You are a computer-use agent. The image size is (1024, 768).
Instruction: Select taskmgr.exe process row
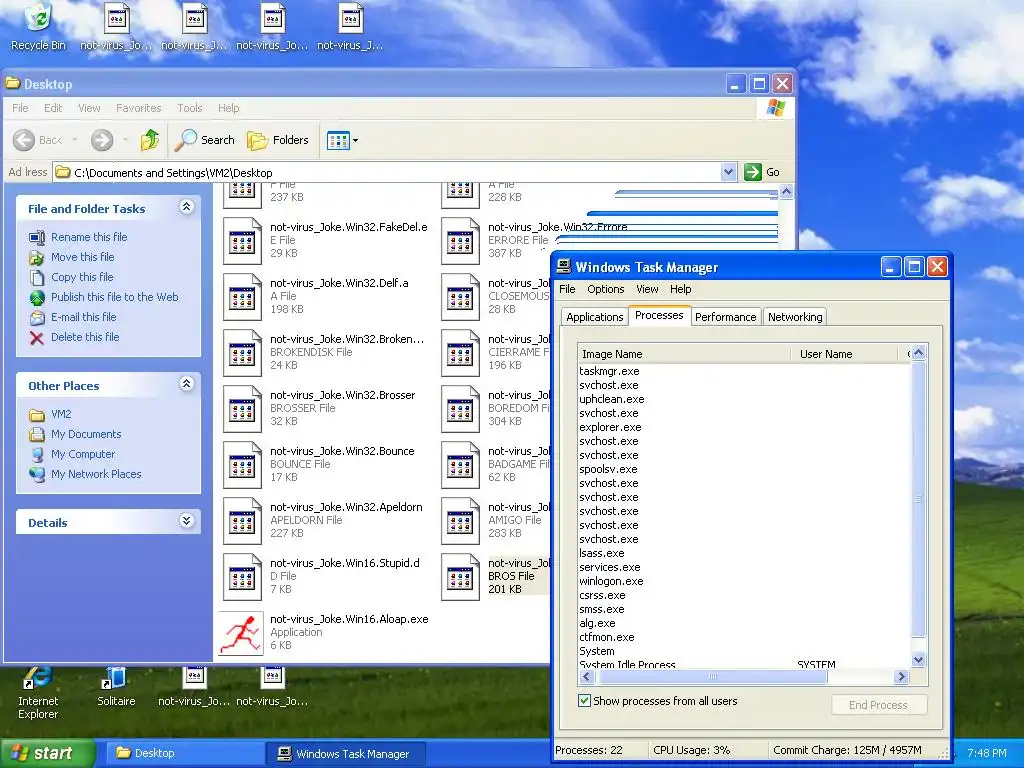(x=744, y=371)
